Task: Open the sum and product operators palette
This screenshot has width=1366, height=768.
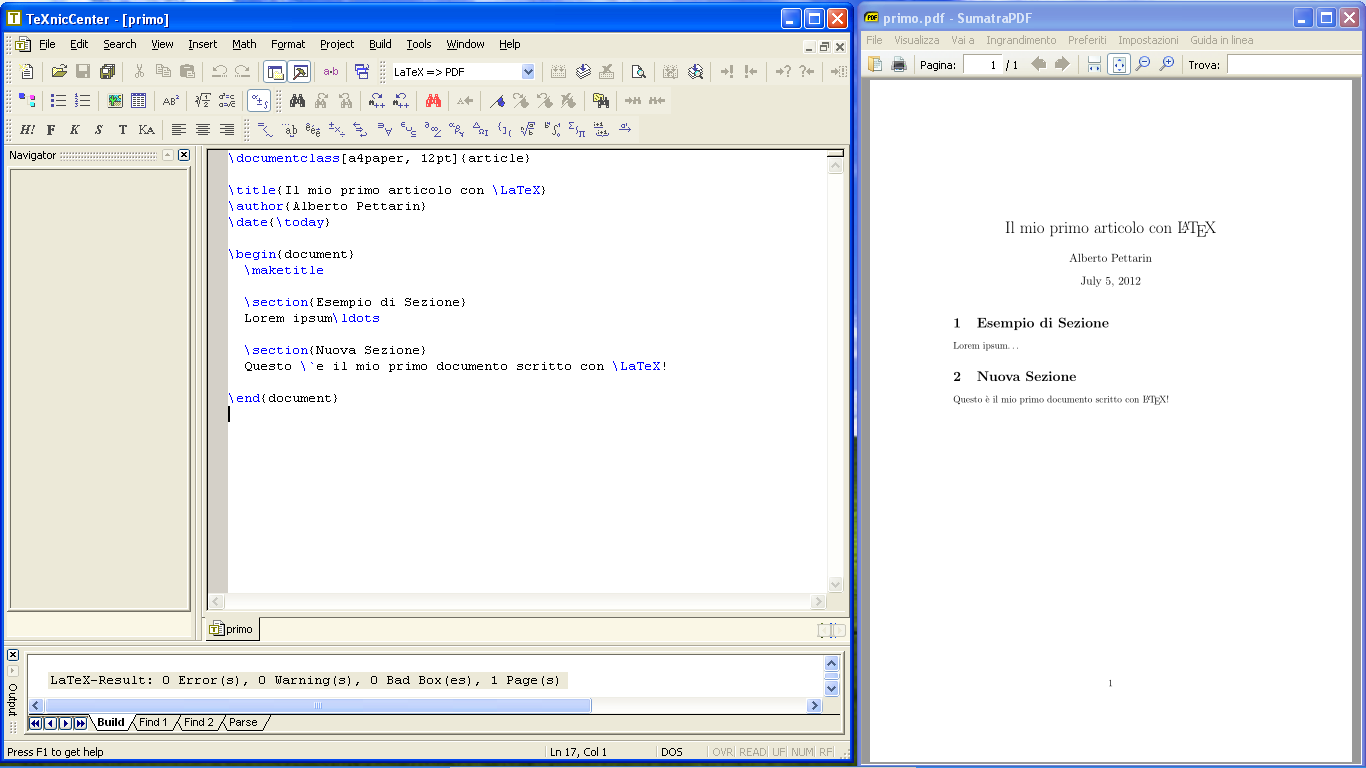Action: click(577, 129)
